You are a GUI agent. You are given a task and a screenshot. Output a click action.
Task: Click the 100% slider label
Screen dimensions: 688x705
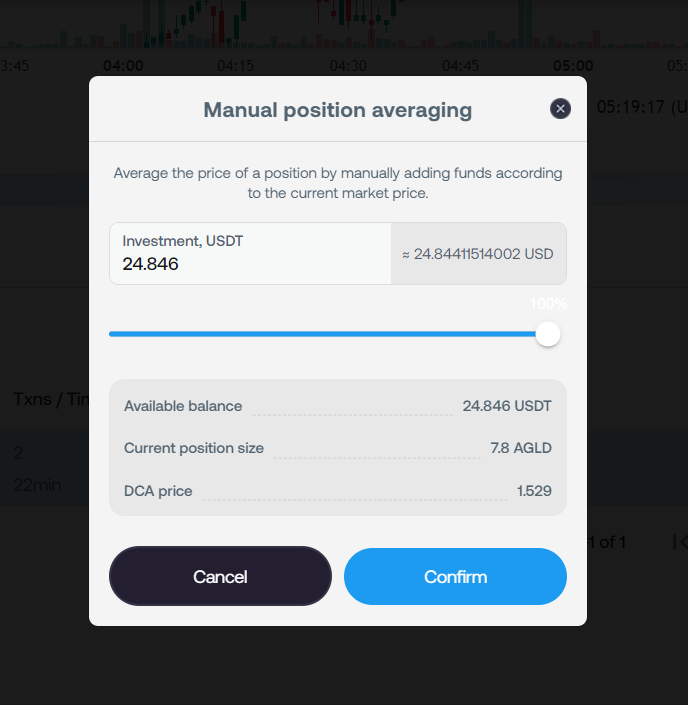548,304
